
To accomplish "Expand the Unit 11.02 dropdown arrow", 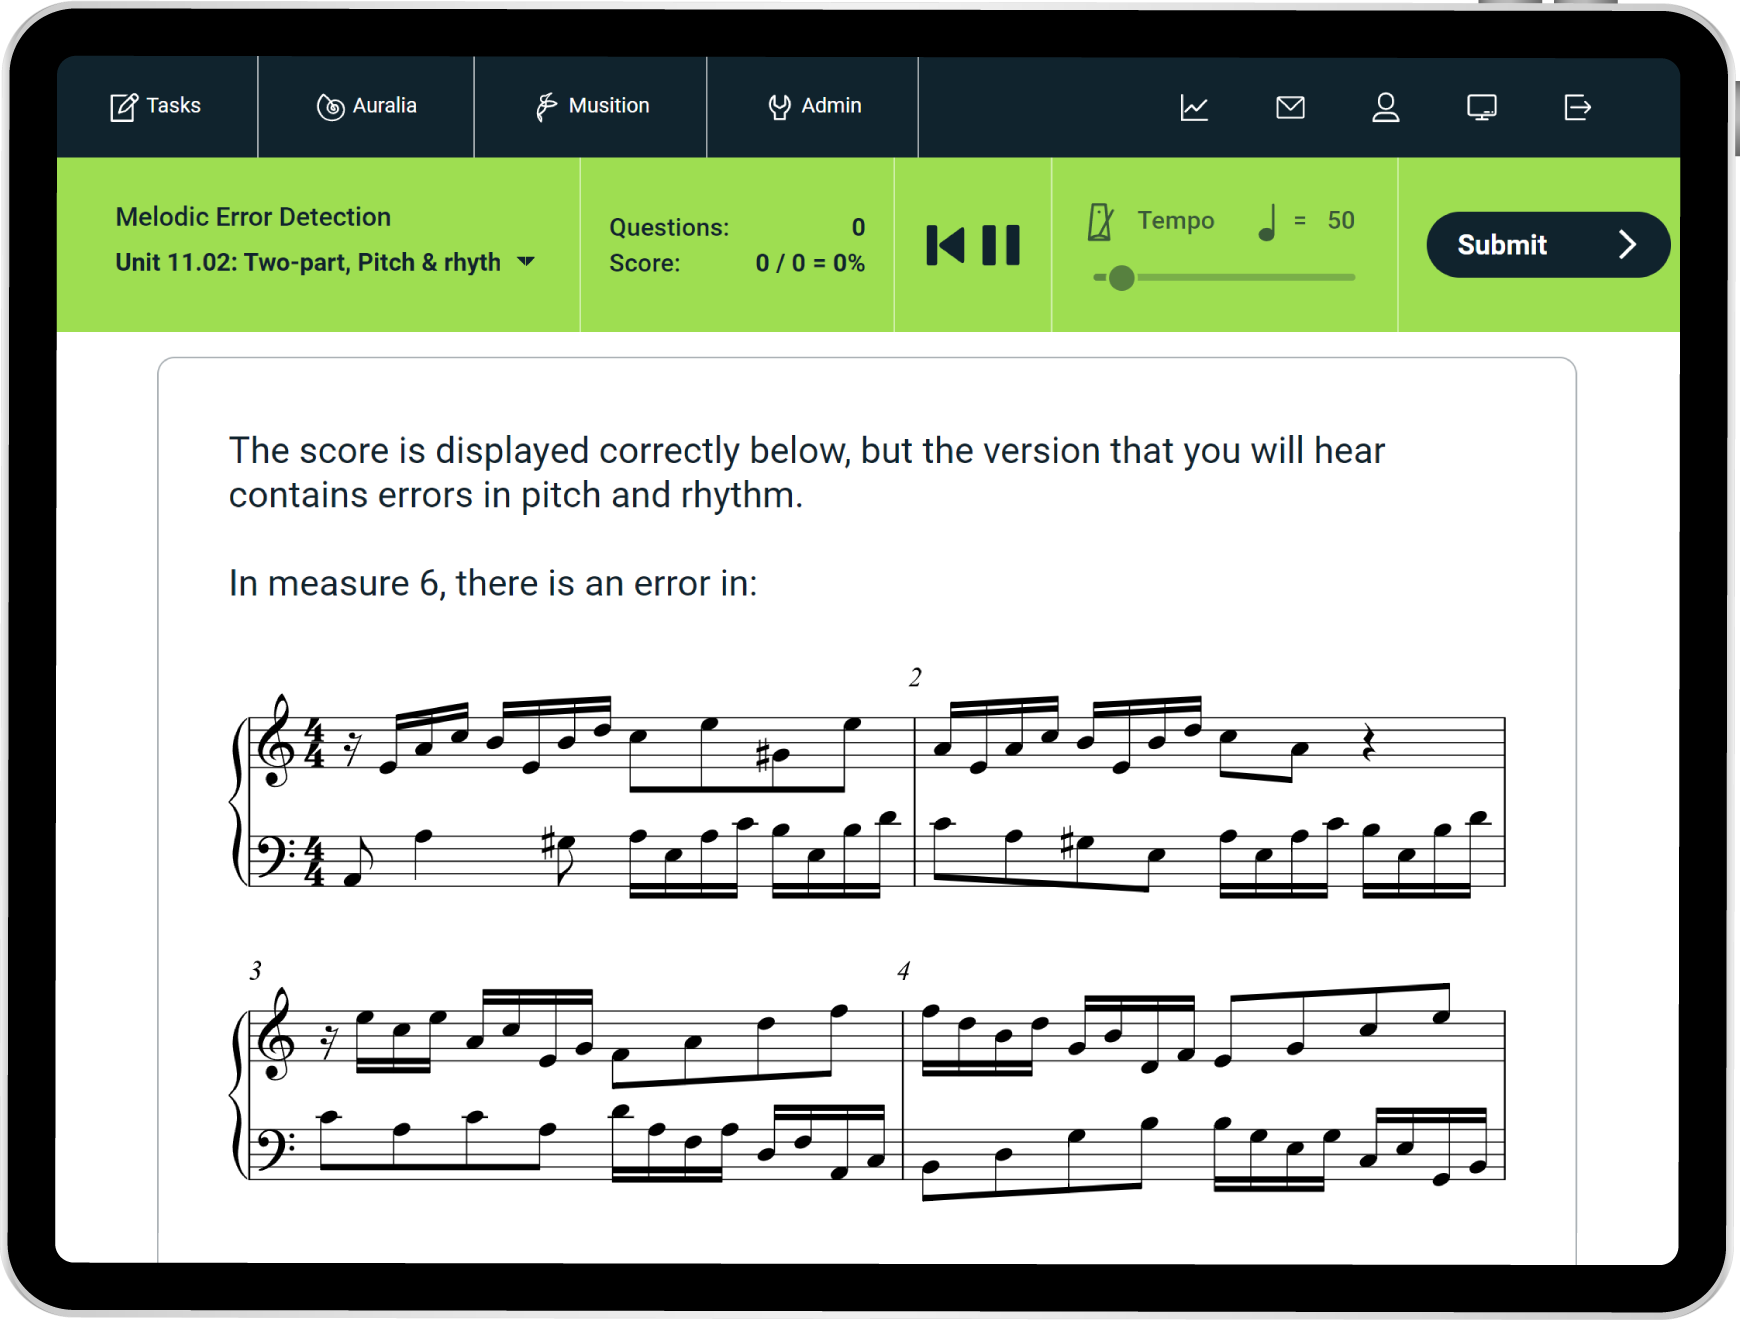I will pos(526,262).
